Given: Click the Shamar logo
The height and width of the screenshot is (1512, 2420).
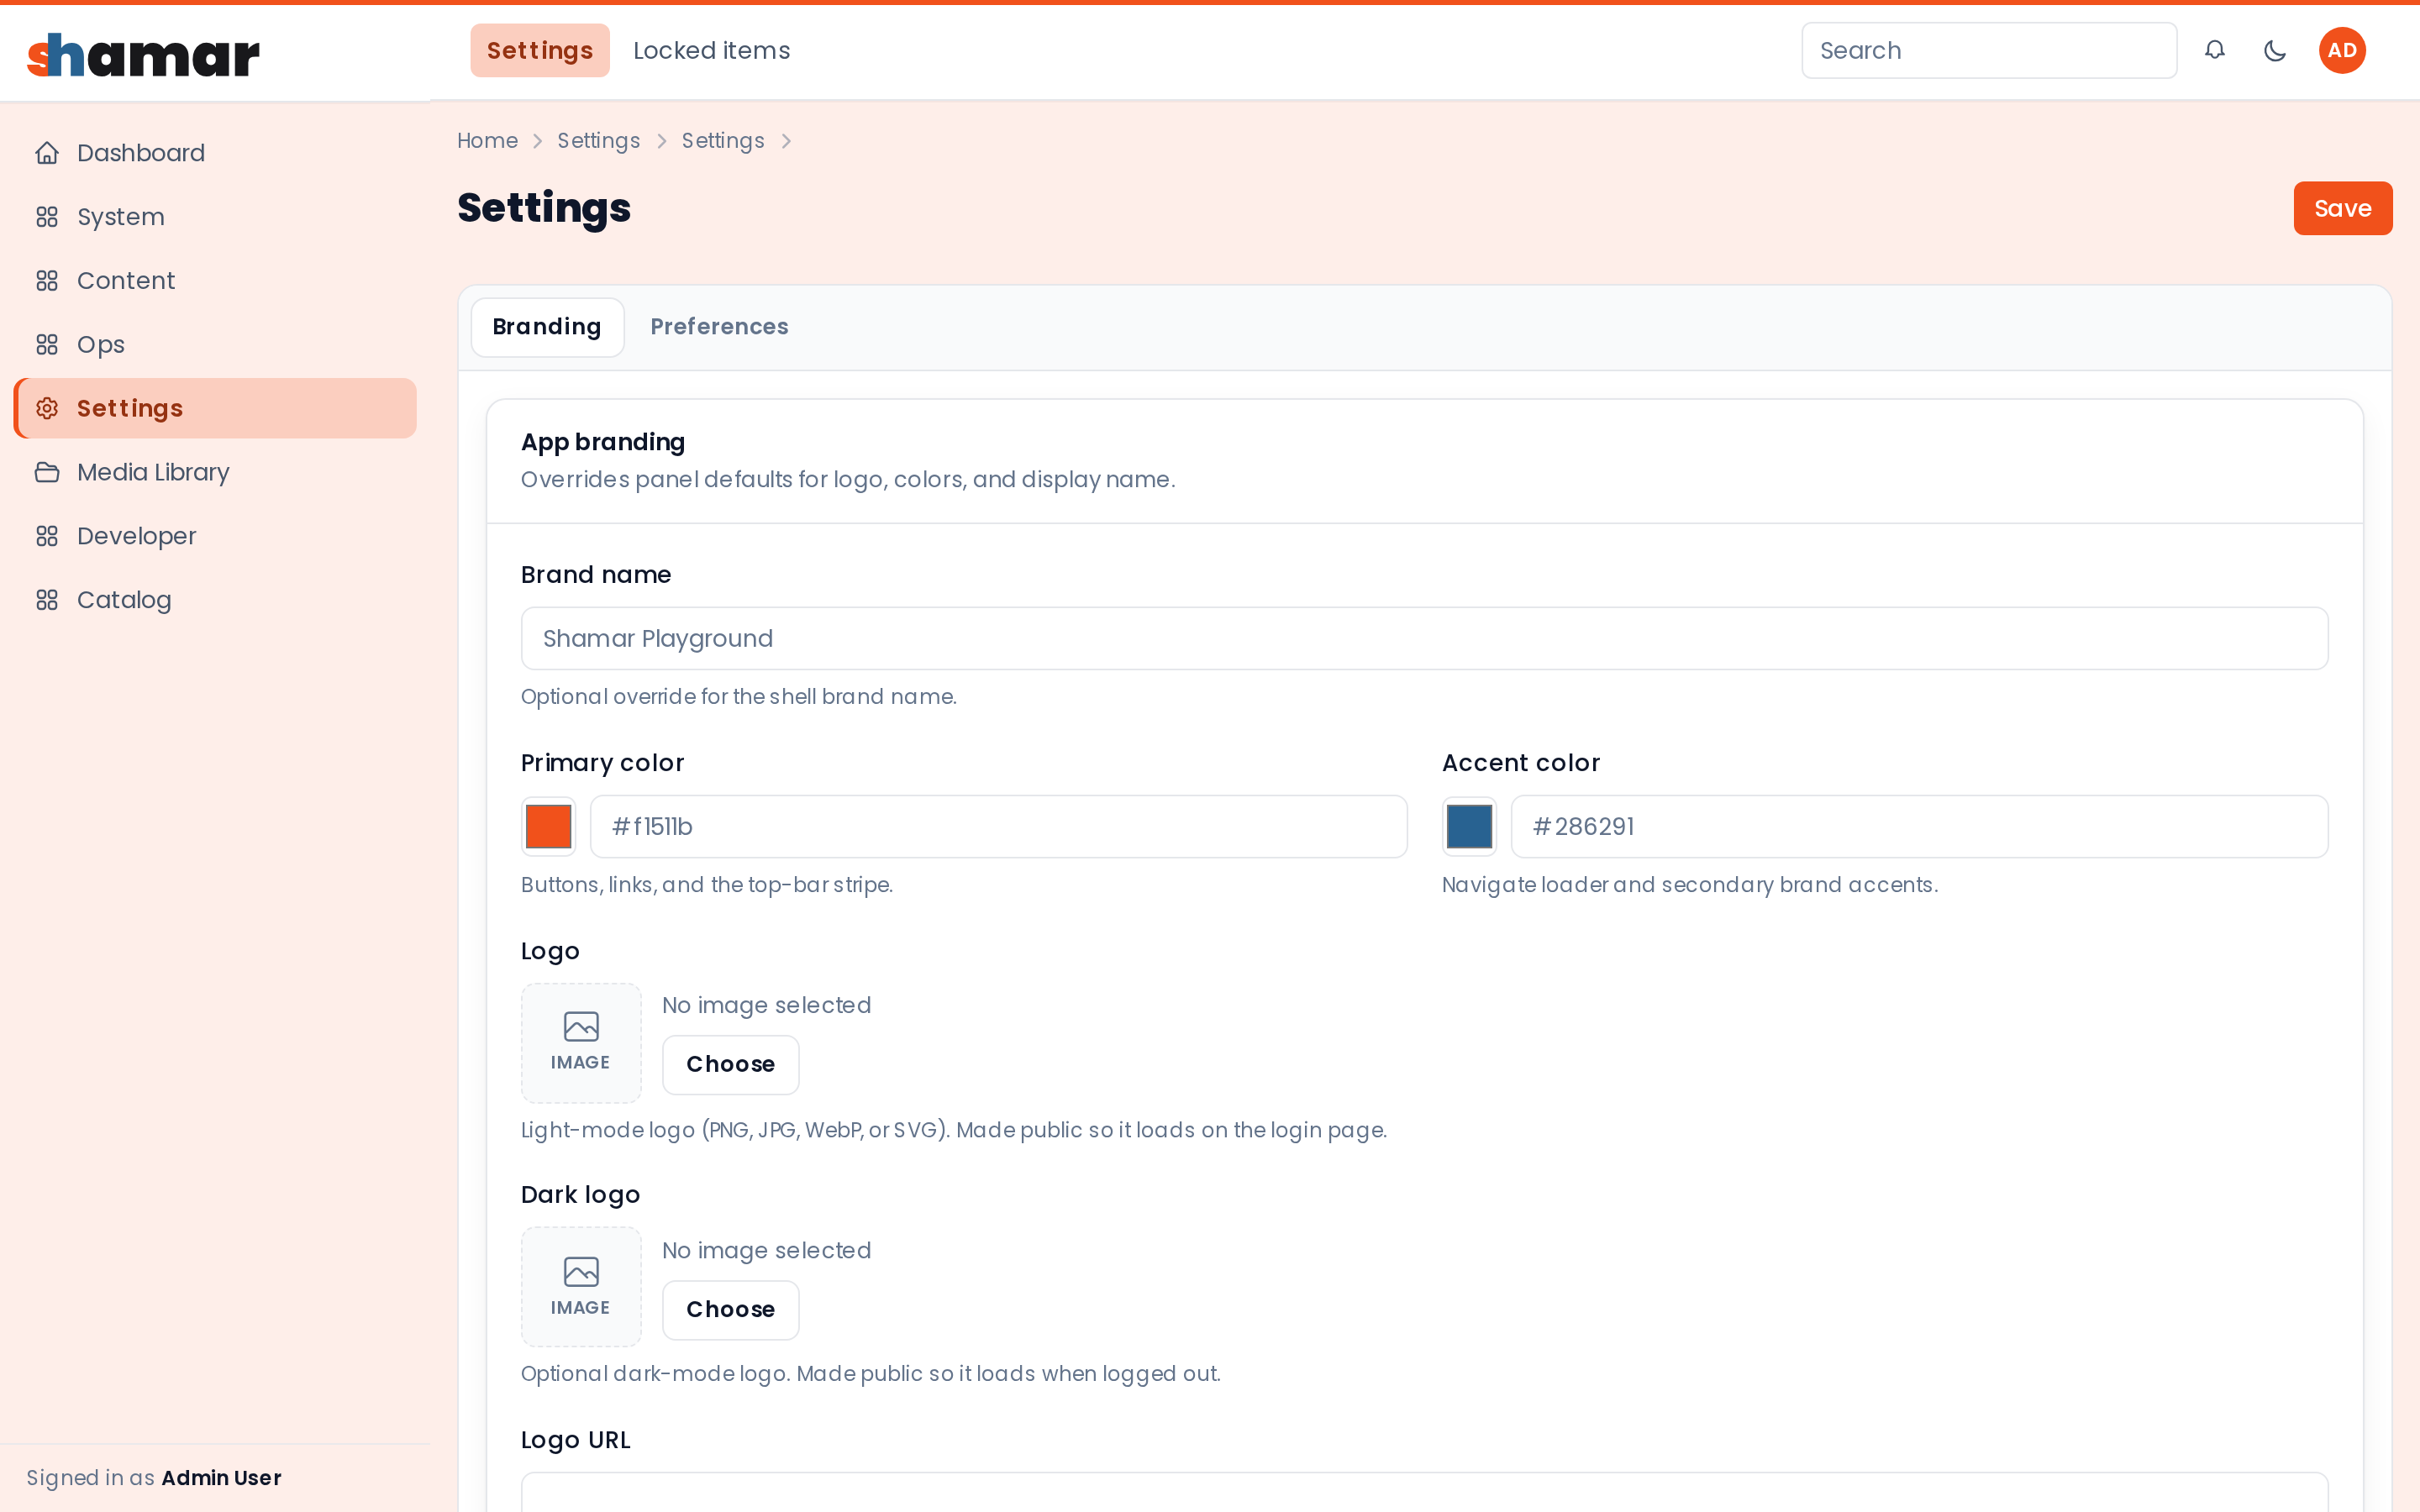Looking at the screenshot, I should point(143,54).
